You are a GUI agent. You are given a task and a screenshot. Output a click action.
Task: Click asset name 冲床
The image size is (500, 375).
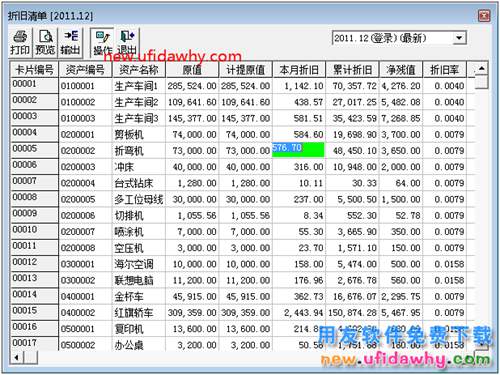(x=124, y=167)
